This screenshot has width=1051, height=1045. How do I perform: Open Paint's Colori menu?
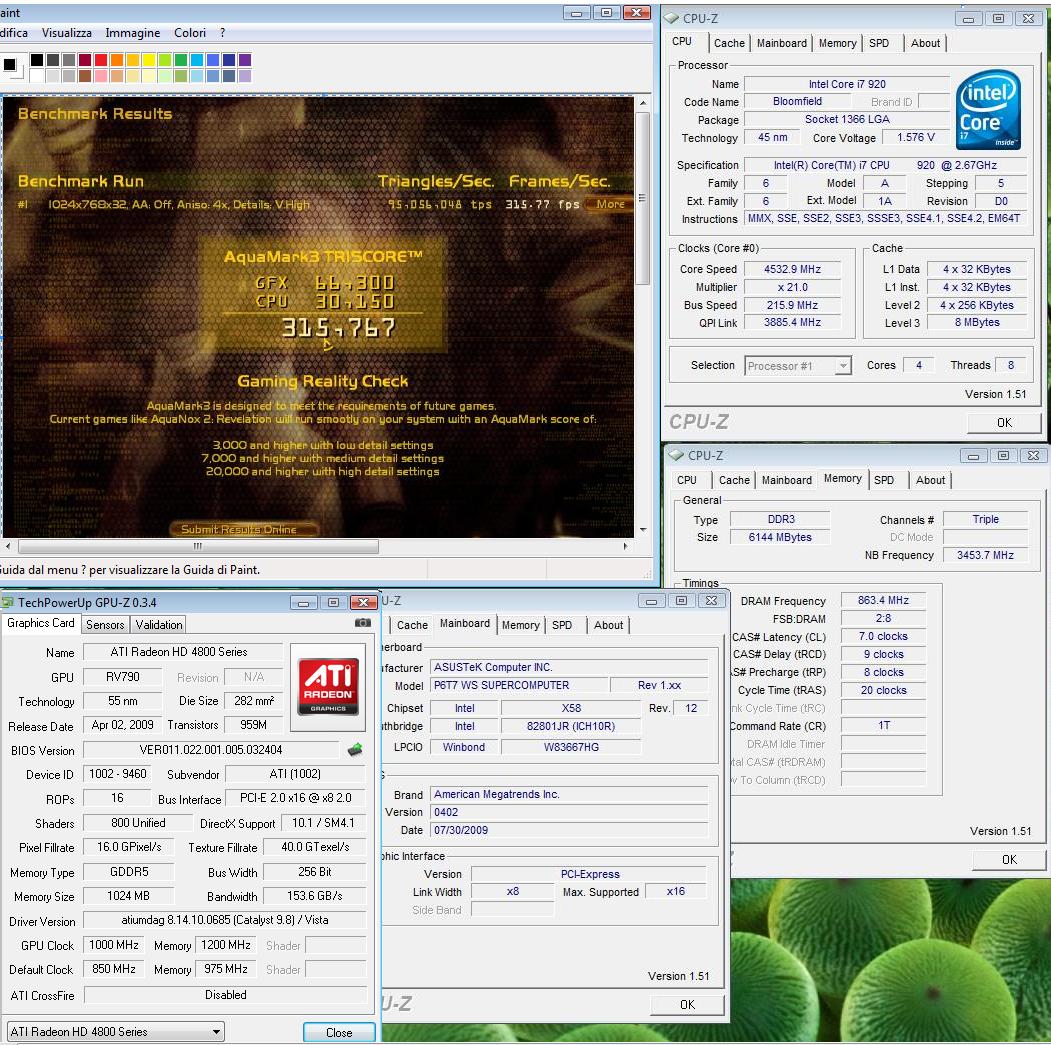pyautogui.click(x=190, y=33)
